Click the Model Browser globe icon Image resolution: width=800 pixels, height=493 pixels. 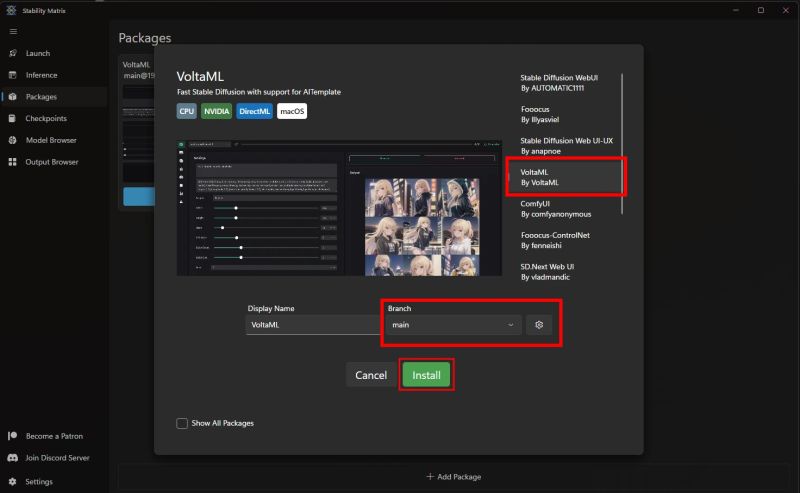[x=13, y=140]
